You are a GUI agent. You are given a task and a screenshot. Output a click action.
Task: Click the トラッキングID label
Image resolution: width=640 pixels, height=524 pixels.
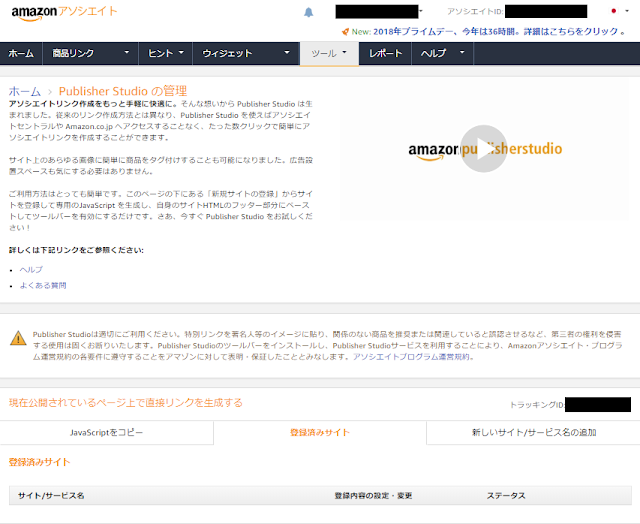pyautogui.click(x=537, y=405)
